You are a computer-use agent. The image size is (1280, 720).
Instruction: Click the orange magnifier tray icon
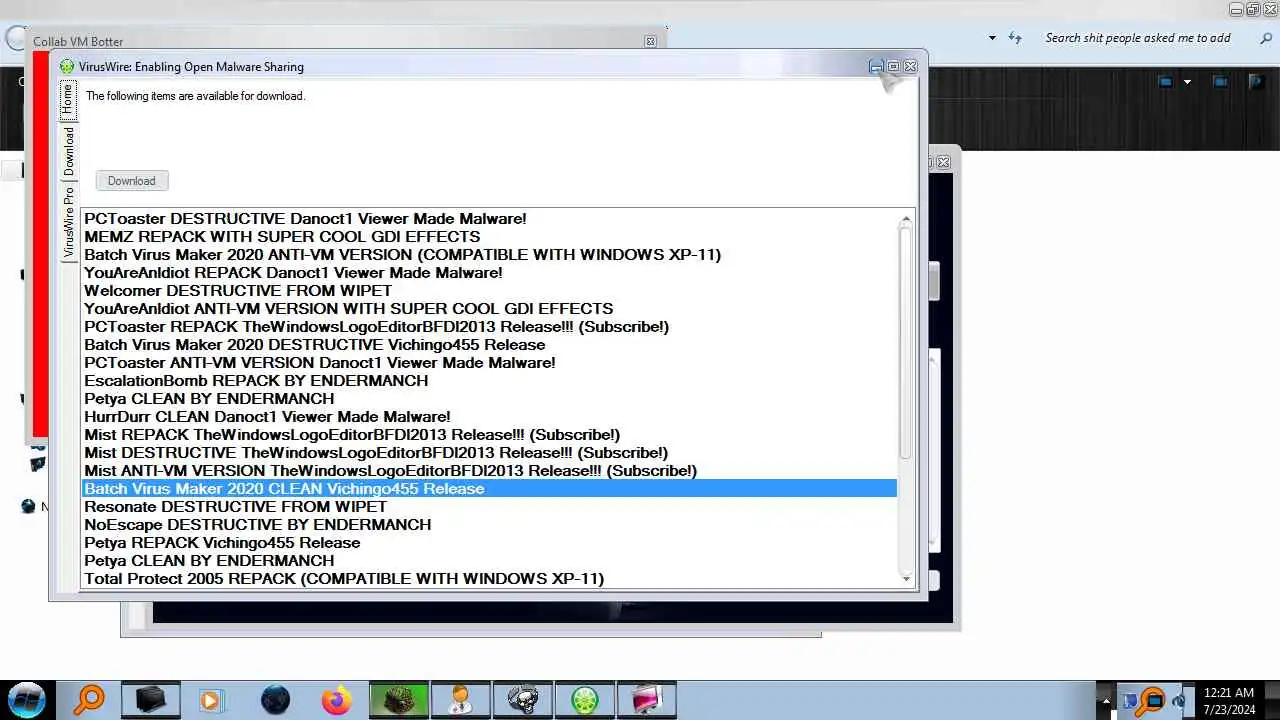(x=1151, y=700)
